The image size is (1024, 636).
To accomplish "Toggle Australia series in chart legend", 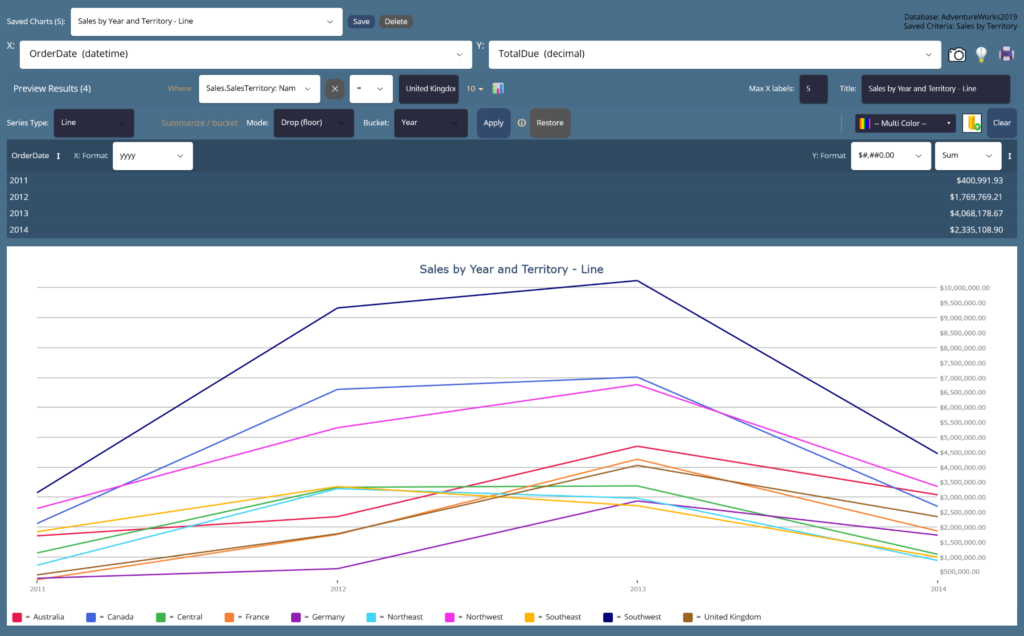I will 39,617.
